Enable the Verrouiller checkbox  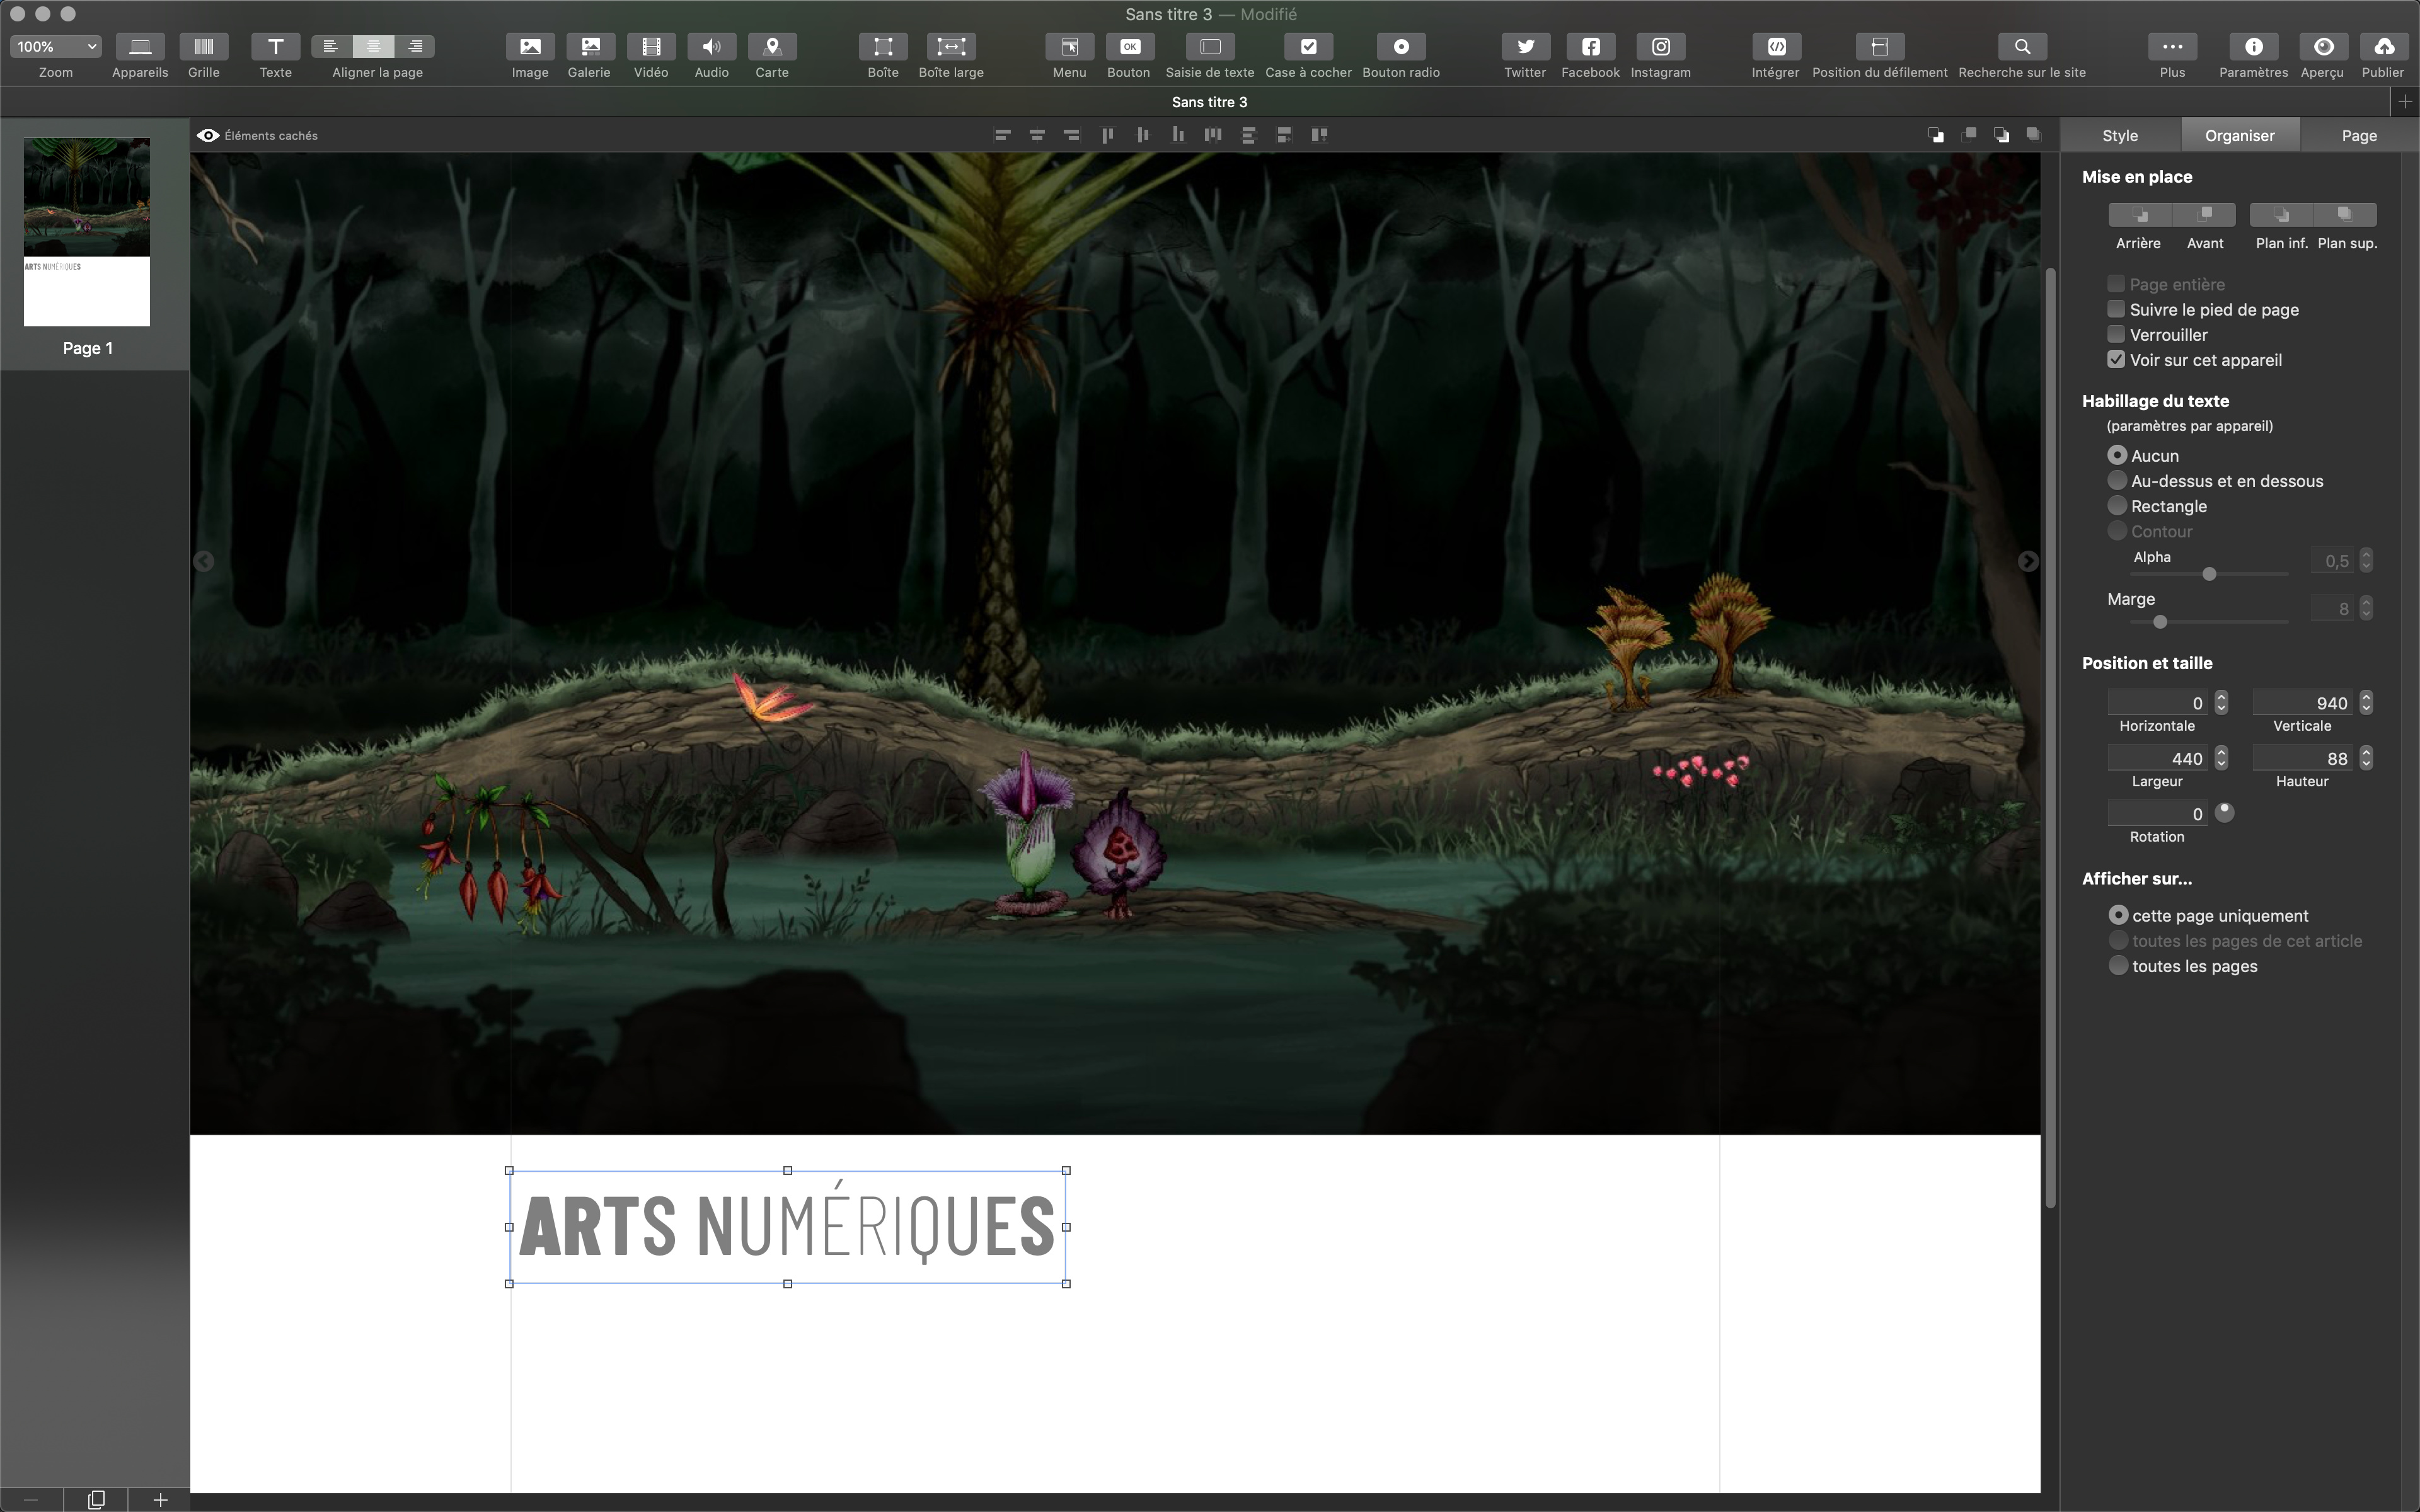(2116, 335)
